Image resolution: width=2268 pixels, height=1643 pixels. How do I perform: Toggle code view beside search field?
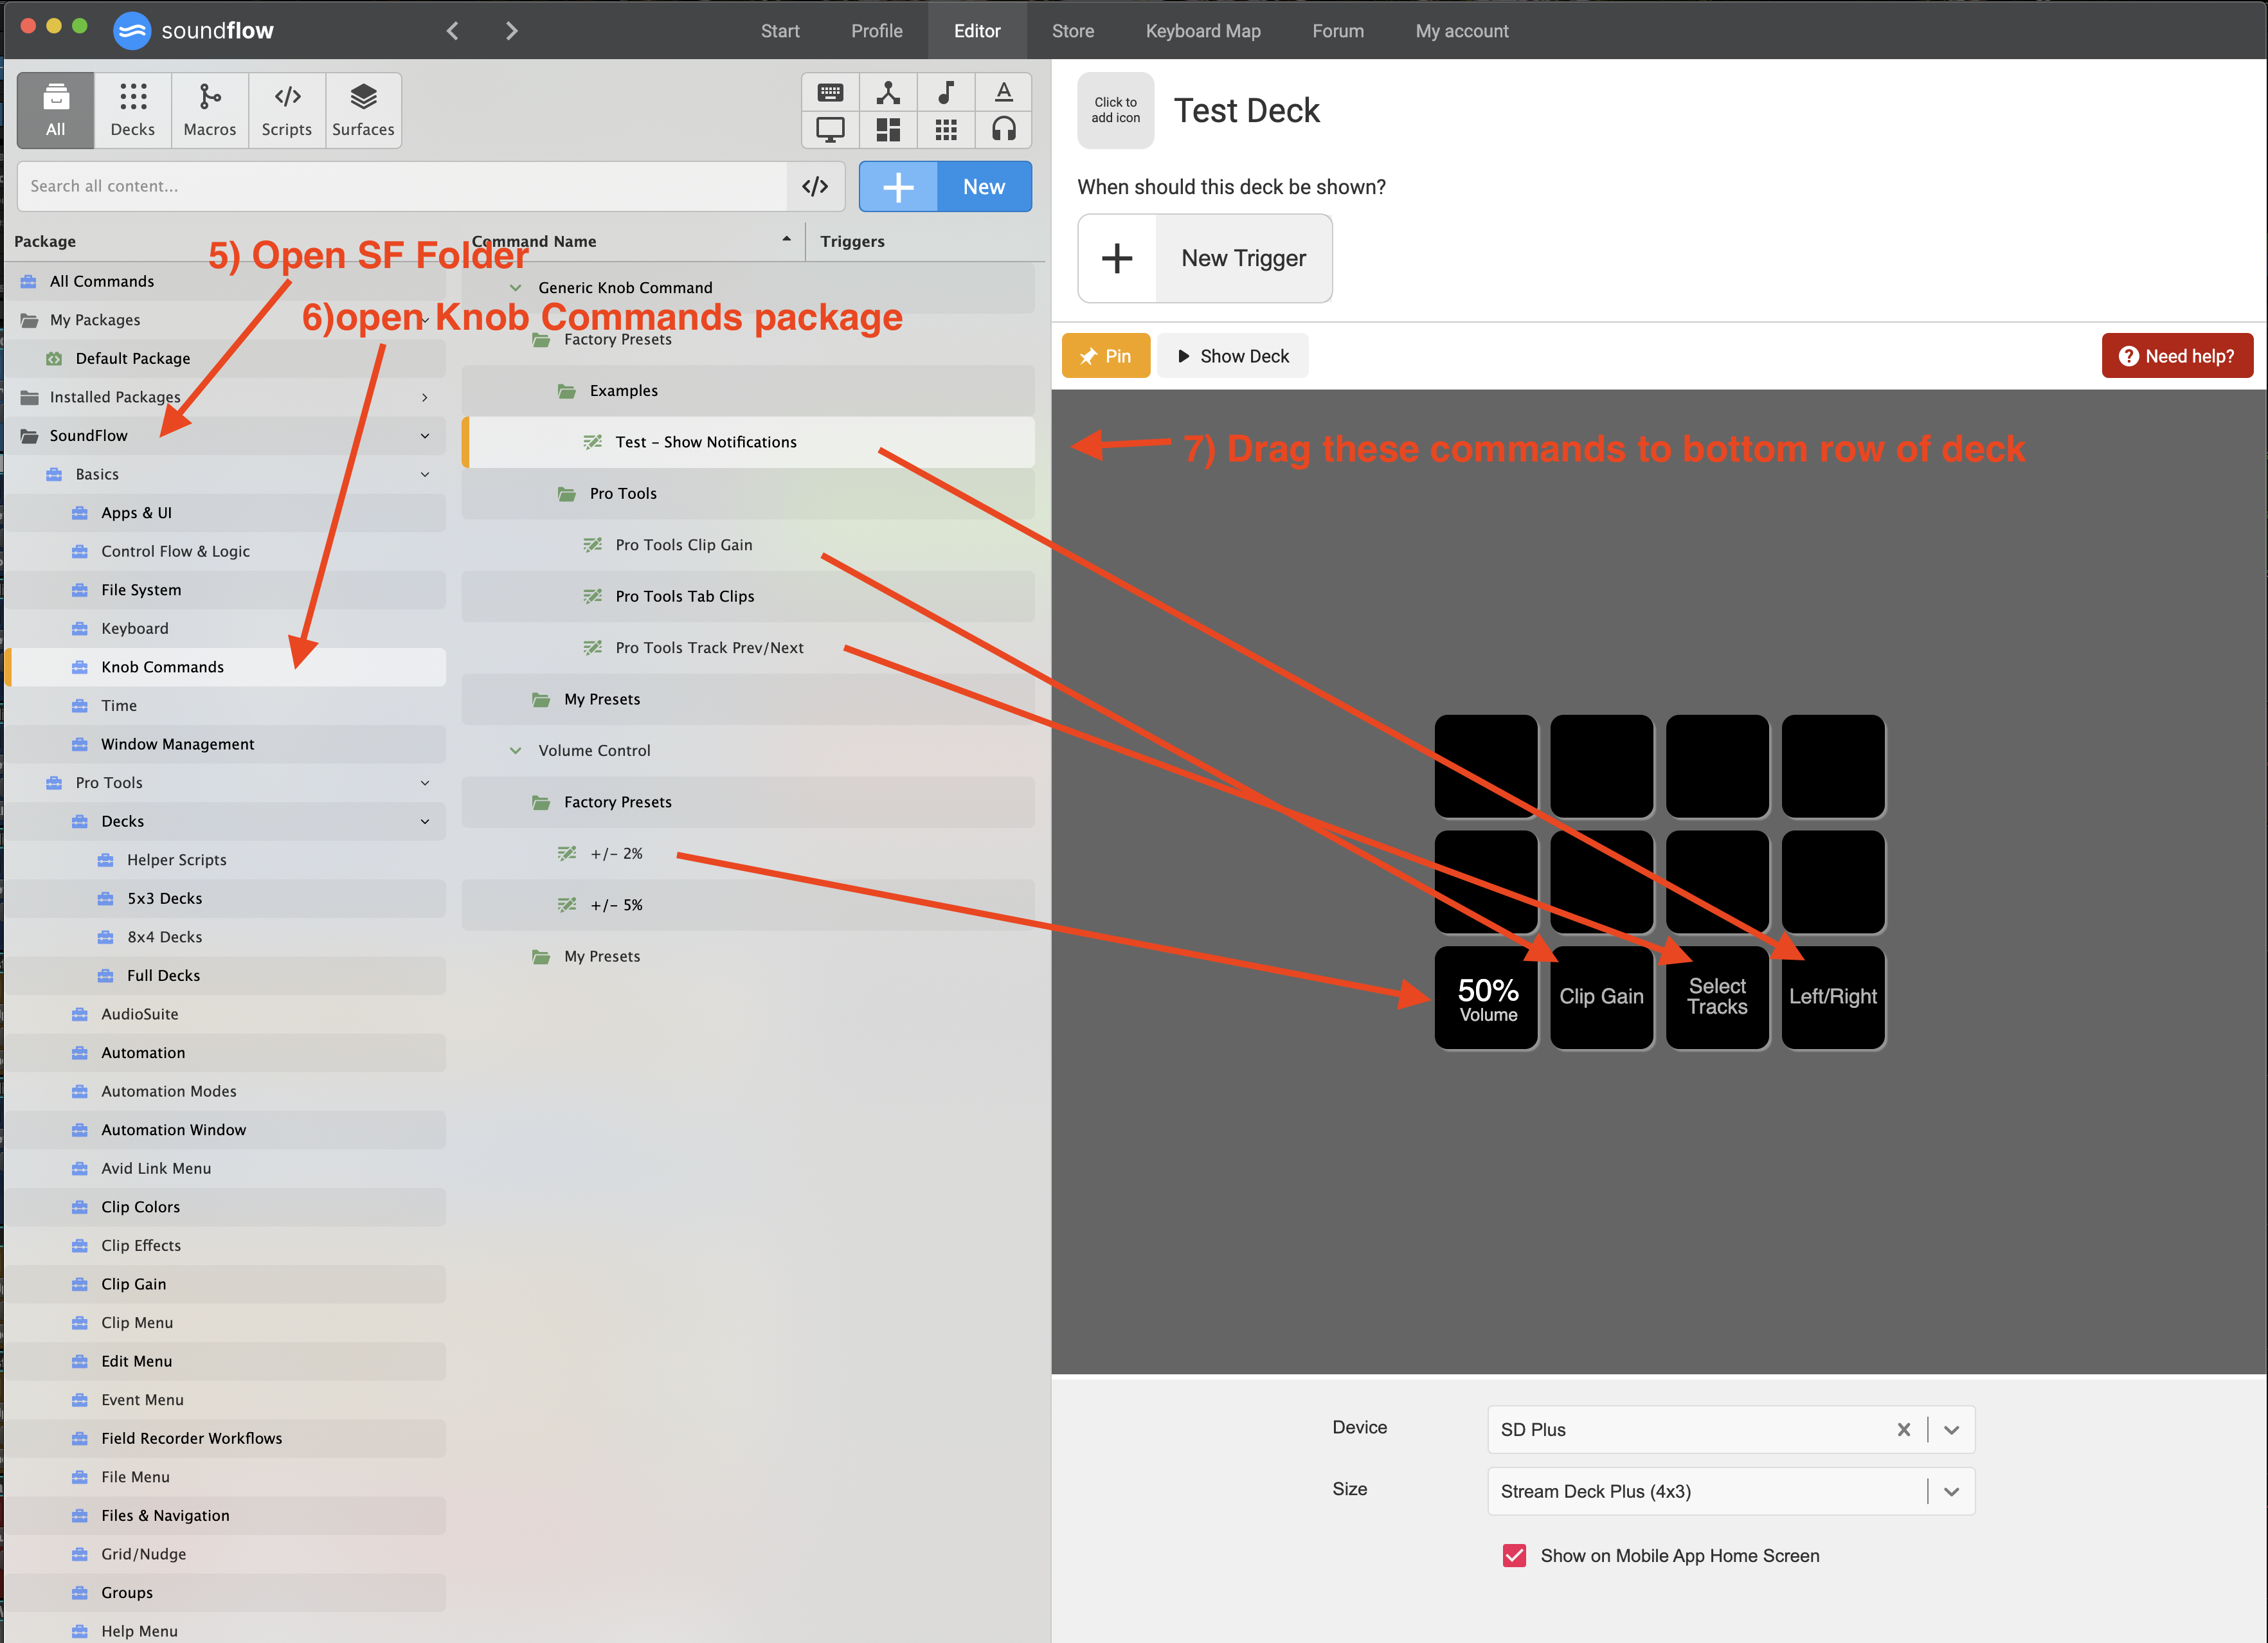815,186
